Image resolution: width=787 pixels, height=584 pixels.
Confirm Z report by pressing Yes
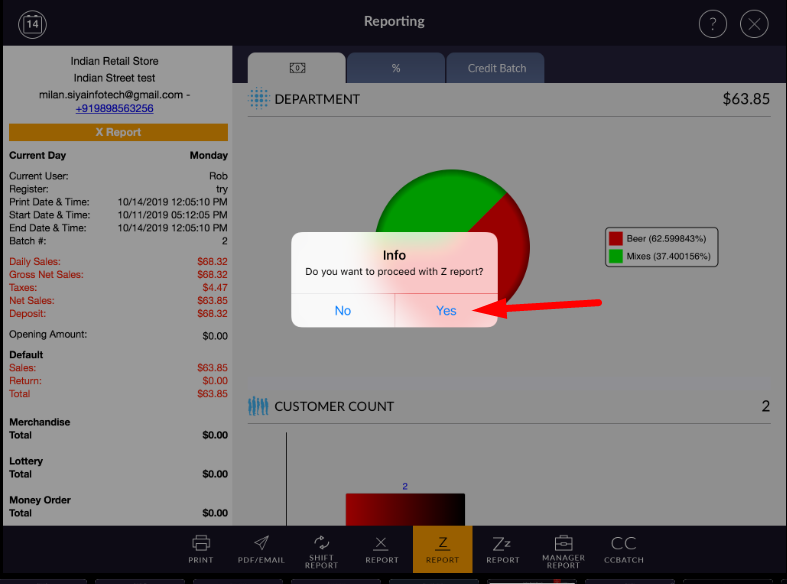tap(446, 311)
